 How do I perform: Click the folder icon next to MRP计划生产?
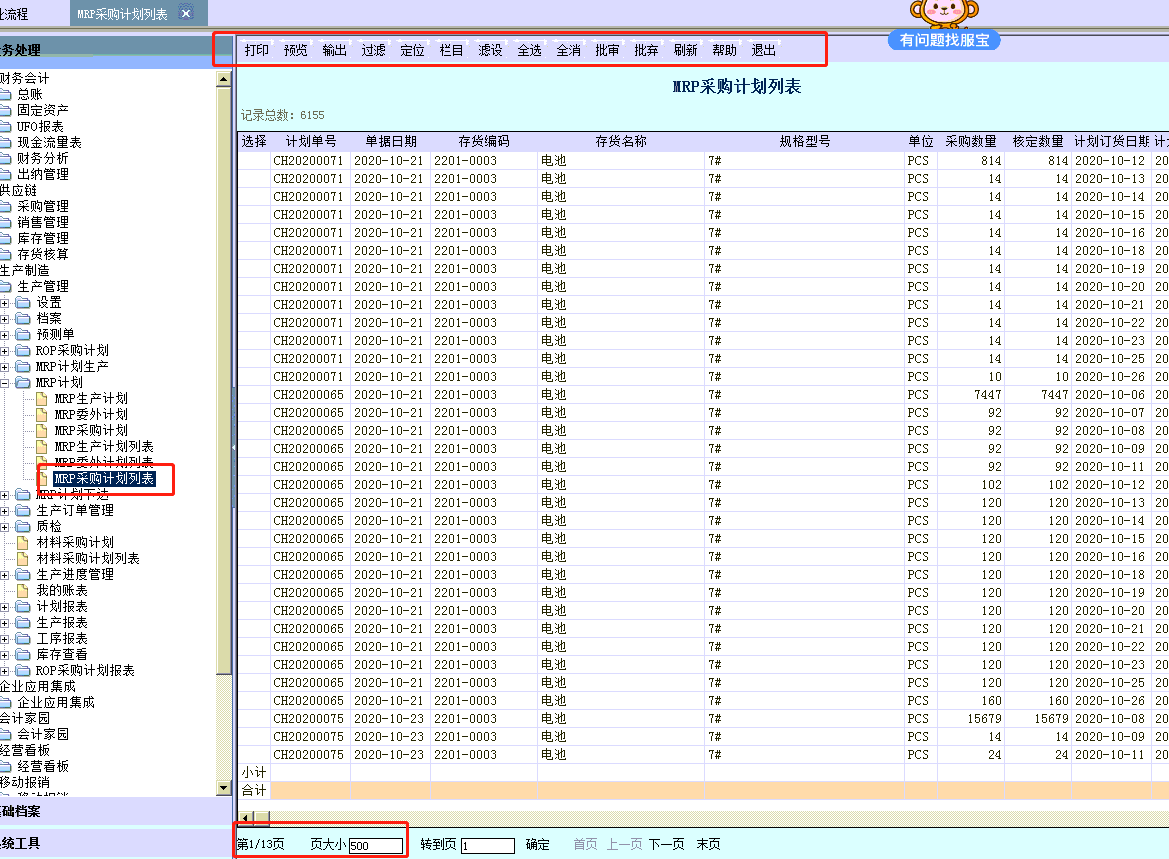click(x=23, y=366)
